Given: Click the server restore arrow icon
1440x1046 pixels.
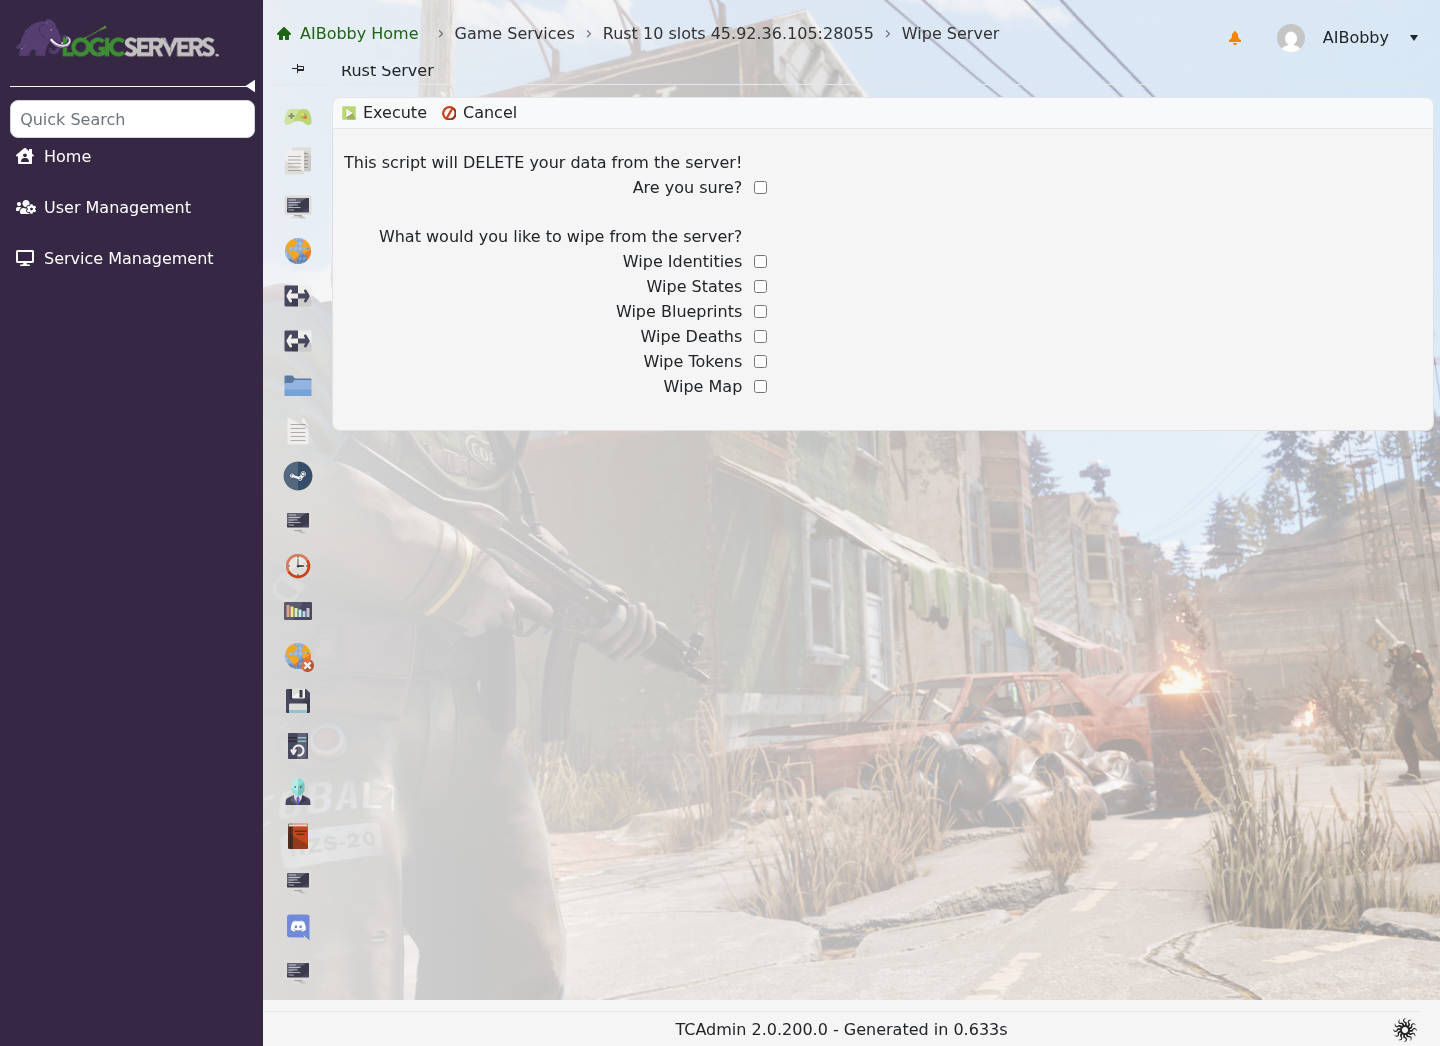Looking at the screenshot, I should pos(298,746).
